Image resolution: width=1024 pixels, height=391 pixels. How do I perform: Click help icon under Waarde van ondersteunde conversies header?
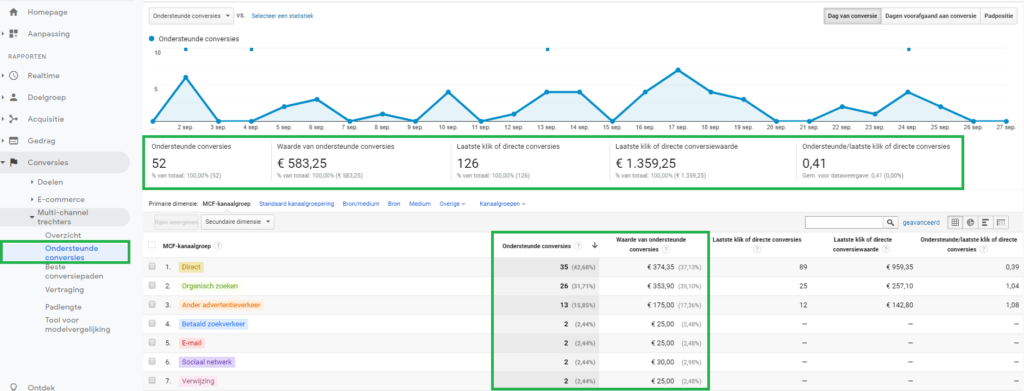click(x=665, y=249)
